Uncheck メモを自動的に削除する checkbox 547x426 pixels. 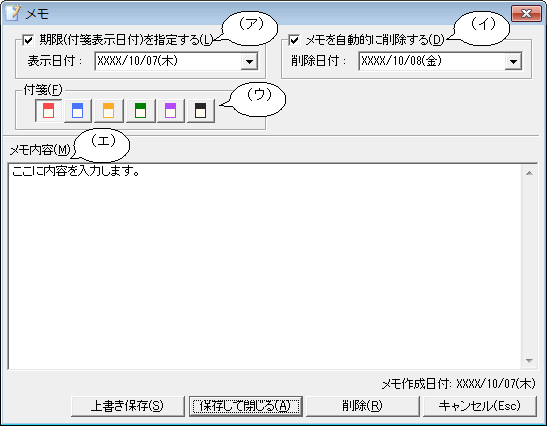coord(294,40)
